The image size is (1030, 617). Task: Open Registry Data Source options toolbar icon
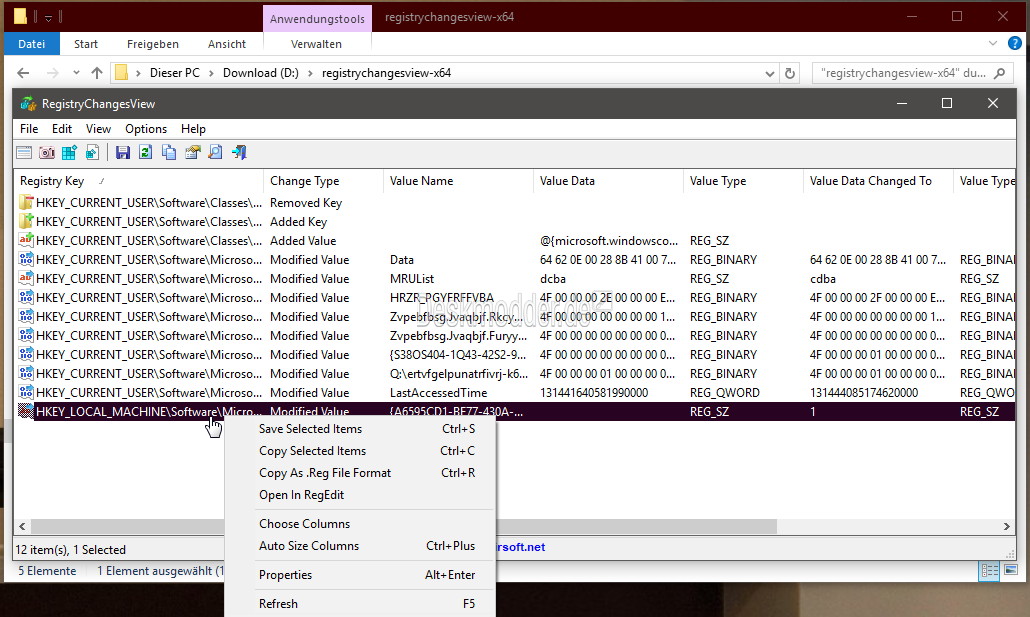24,153
